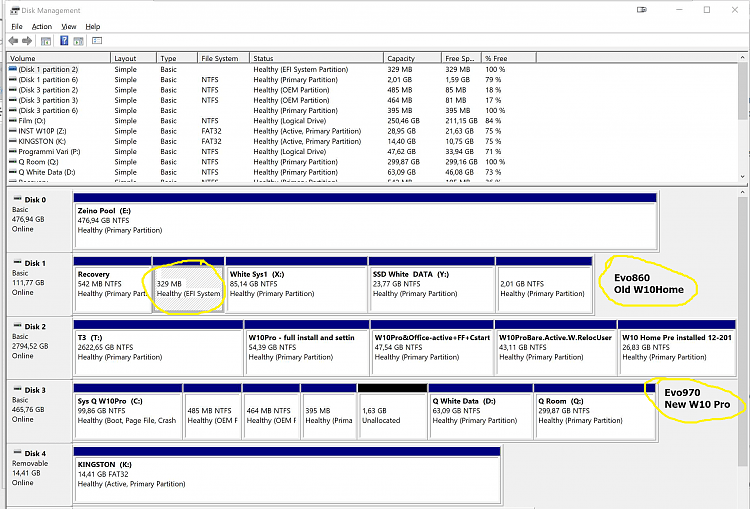The image size is (750, 509).
Task: Click the list settings toolbar icon
Action: tap(97, 41)
